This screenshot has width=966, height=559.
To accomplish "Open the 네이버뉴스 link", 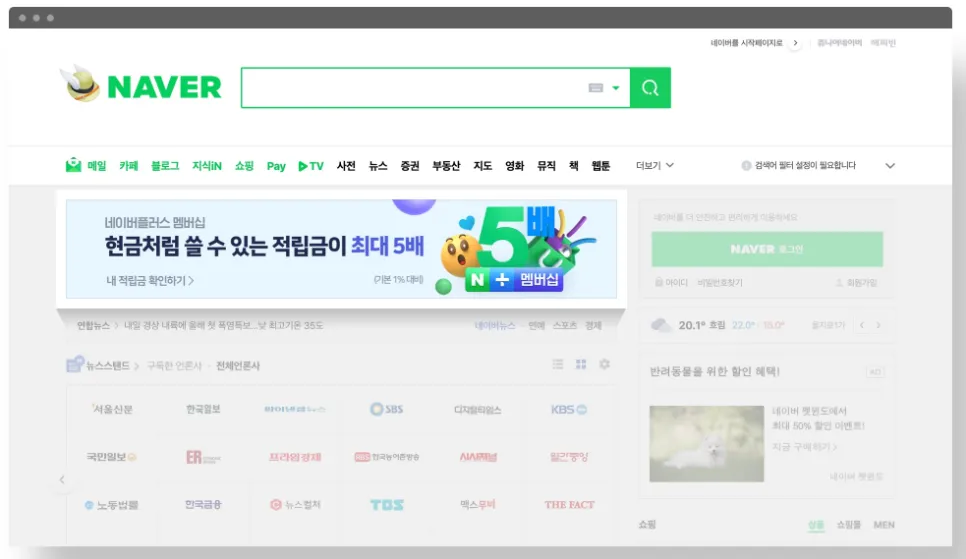I will point(495,325).
